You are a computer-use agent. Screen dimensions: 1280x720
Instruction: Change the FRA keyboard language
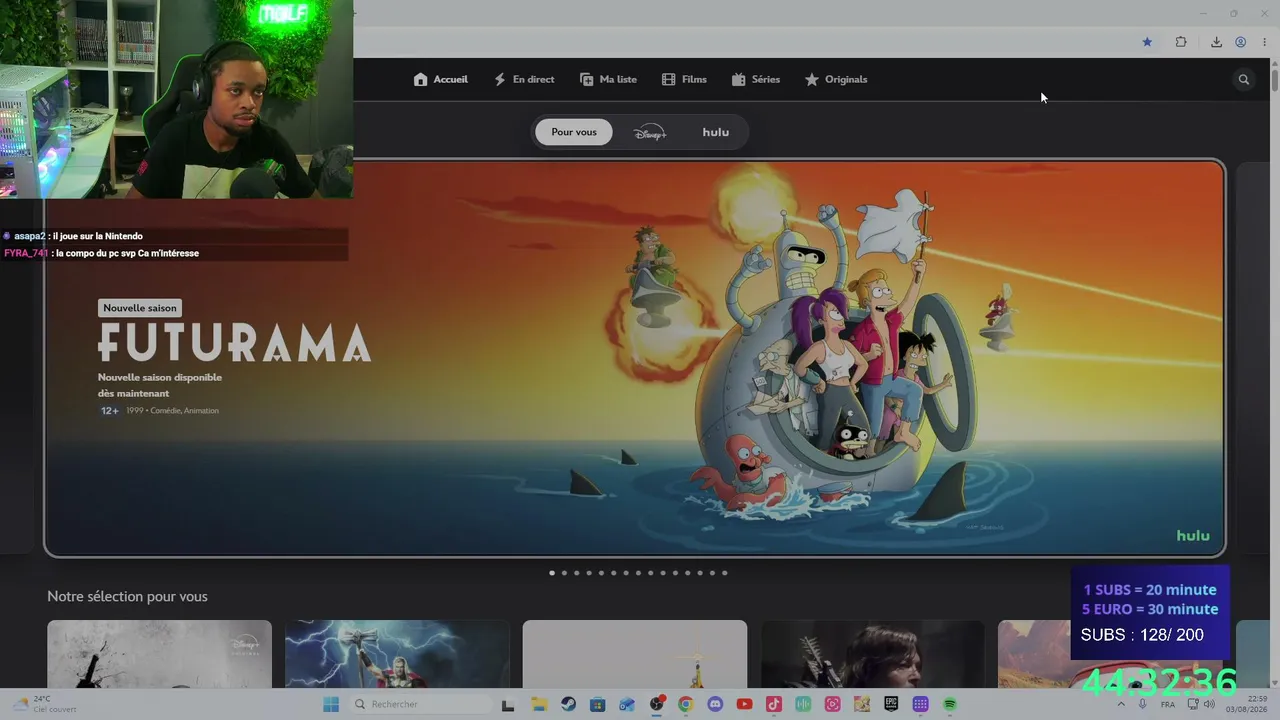click(x=1168, y=705)
